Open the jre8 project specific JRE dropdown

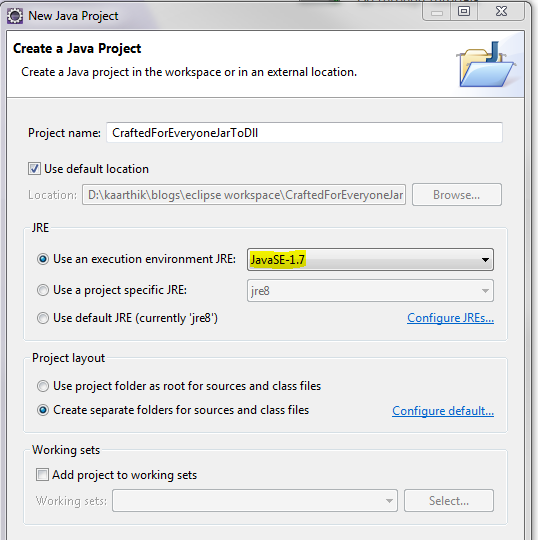tap(370, 291)
